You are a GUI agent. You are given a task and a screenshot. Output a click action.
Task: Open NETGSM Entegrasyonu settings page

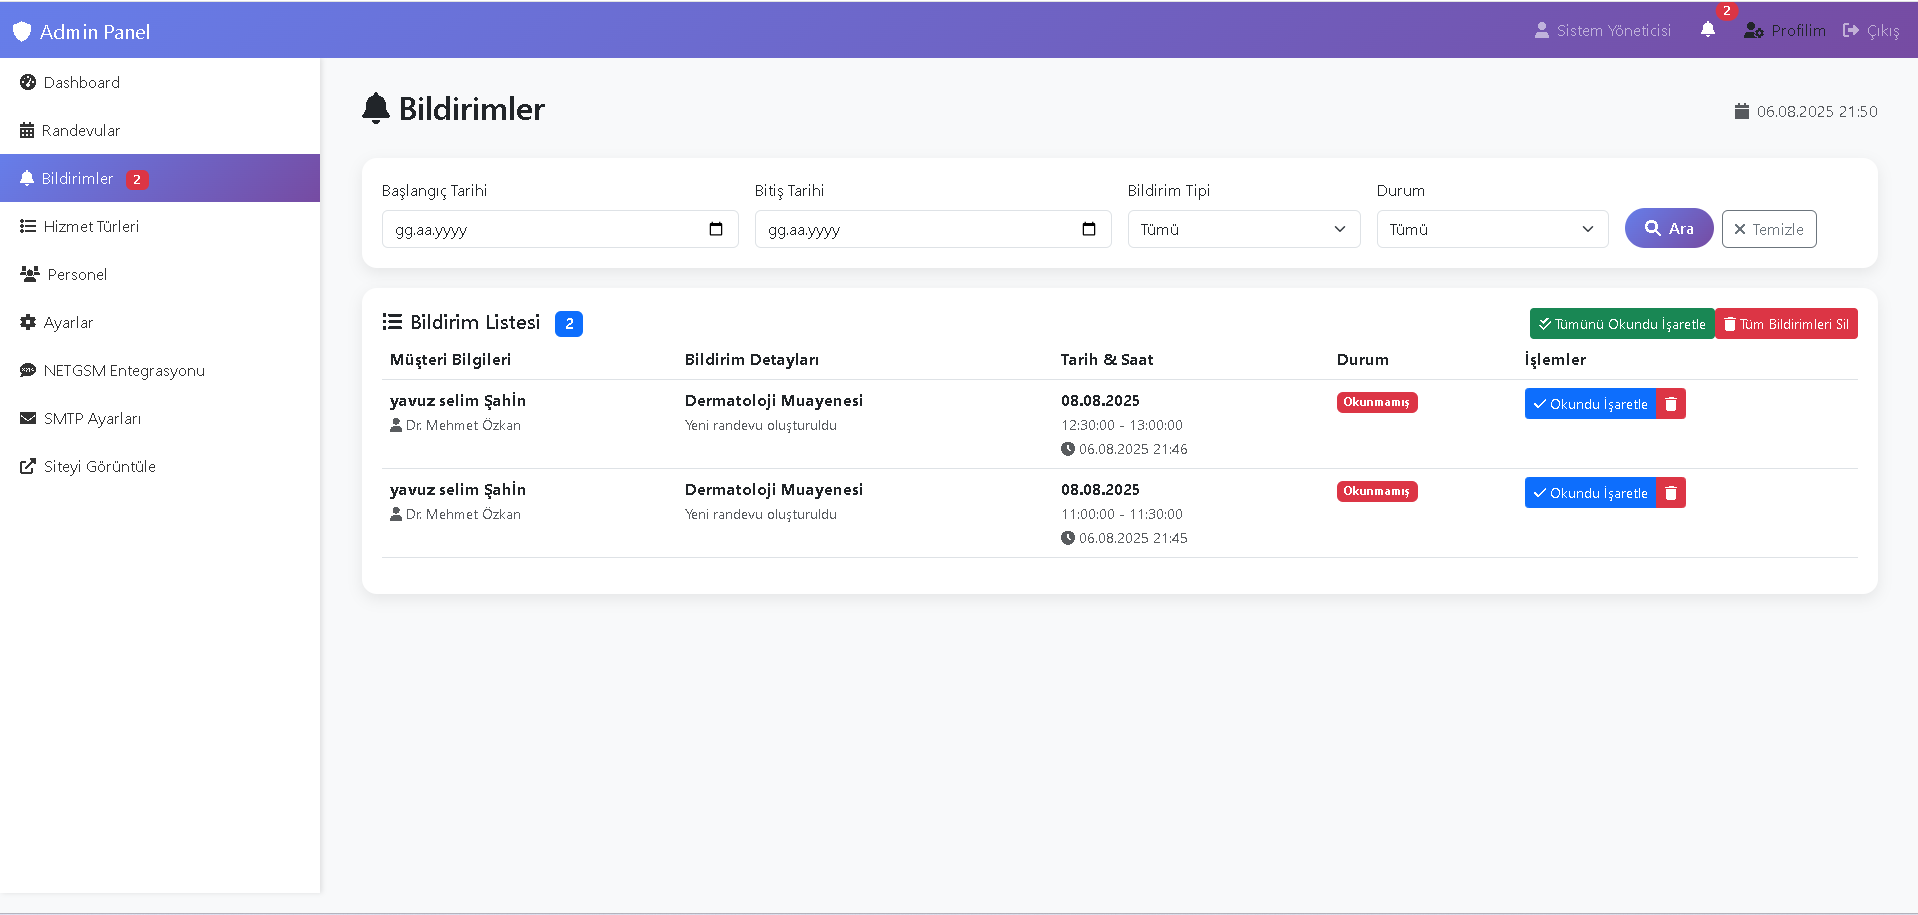pyautogui.click(x=124, y=371)
